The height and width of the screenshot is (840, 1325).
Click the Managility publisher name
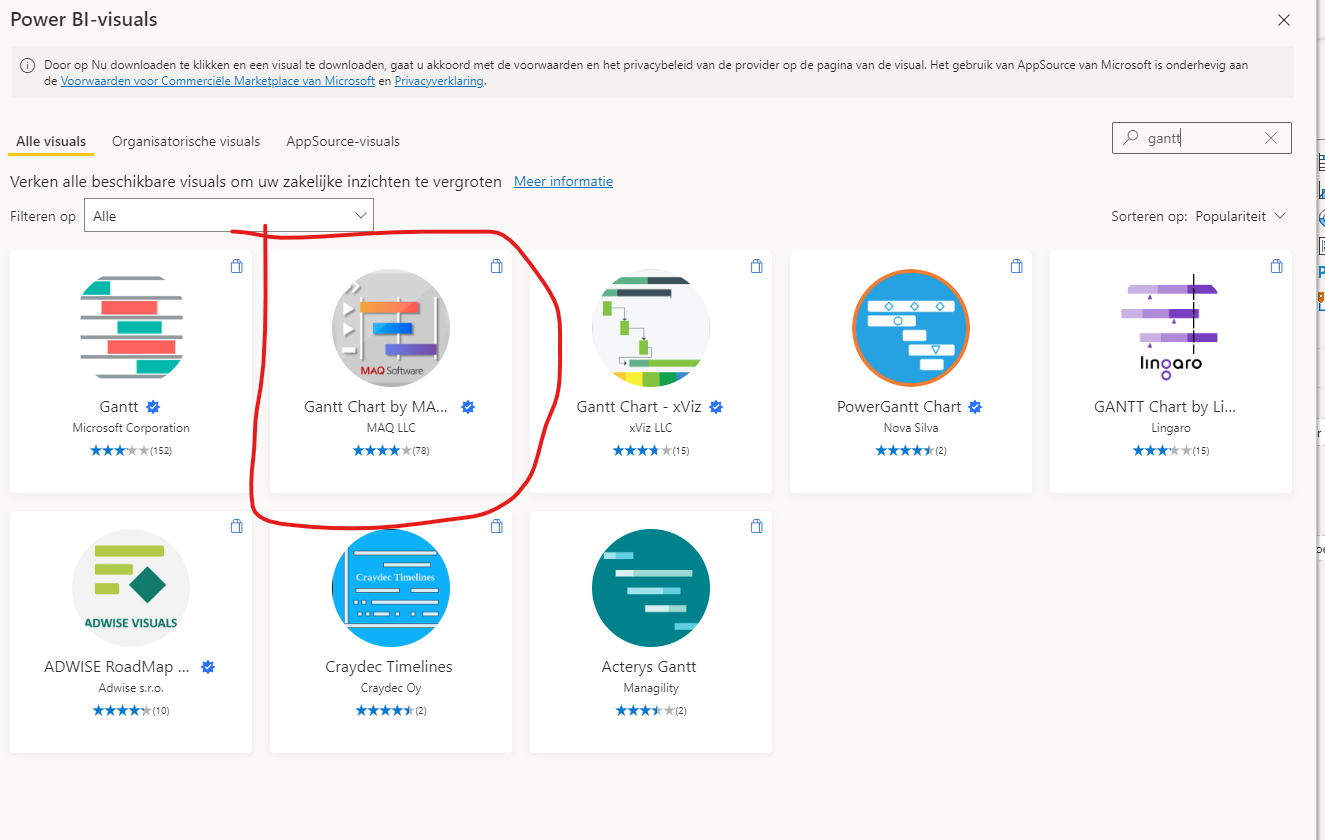(651, 688)
